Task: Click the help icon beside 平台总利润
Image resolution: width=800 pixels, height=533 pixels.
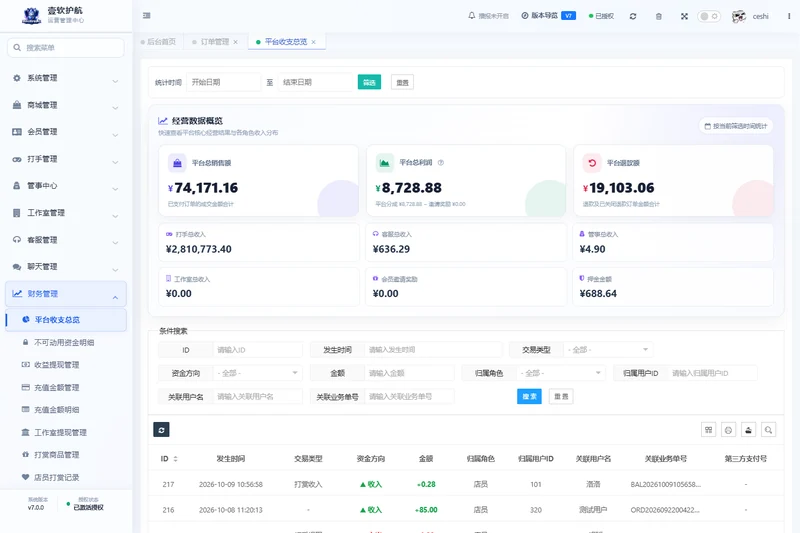Action: pos(441,163)
